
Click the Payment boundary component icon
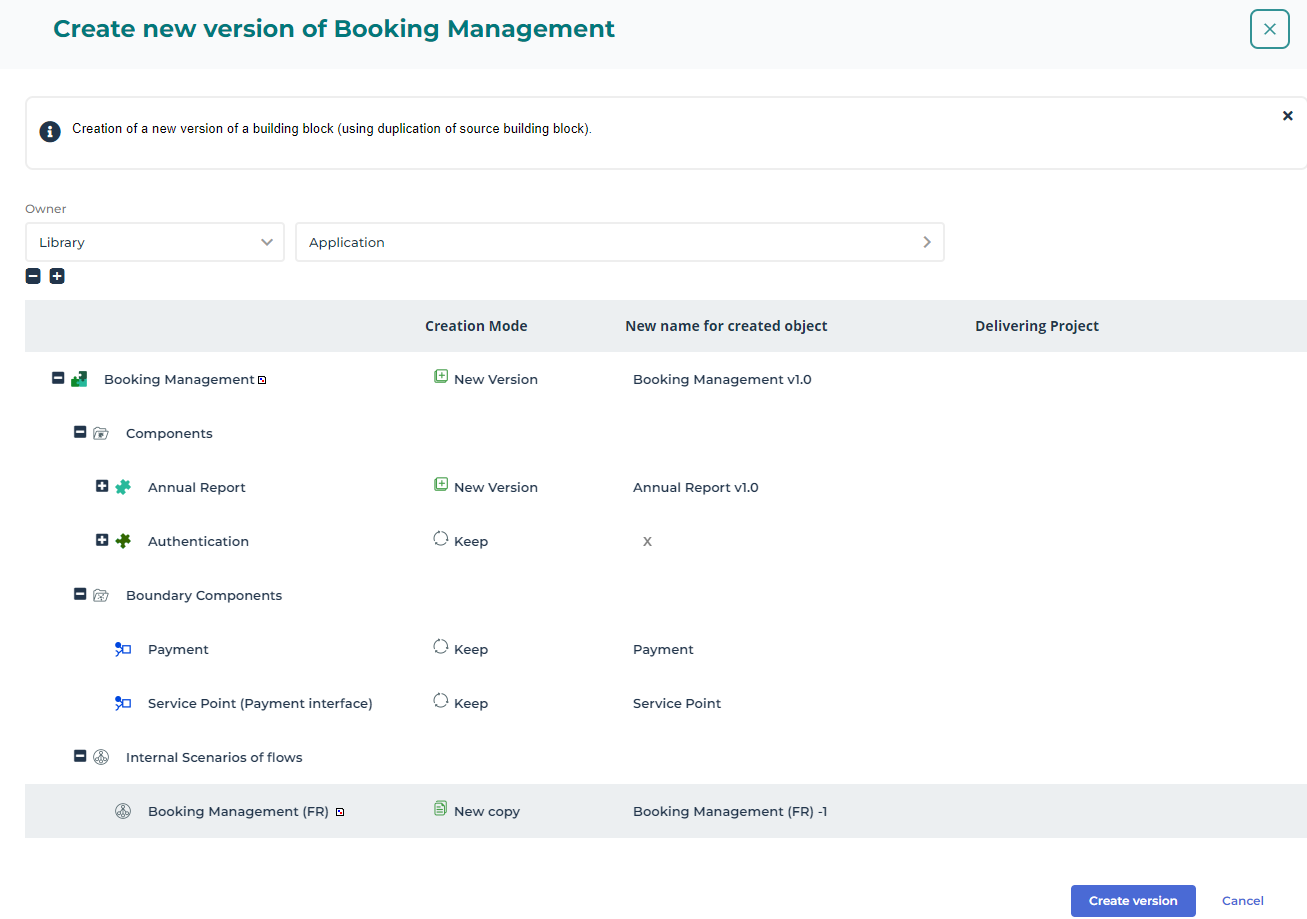tap(123, 649)
